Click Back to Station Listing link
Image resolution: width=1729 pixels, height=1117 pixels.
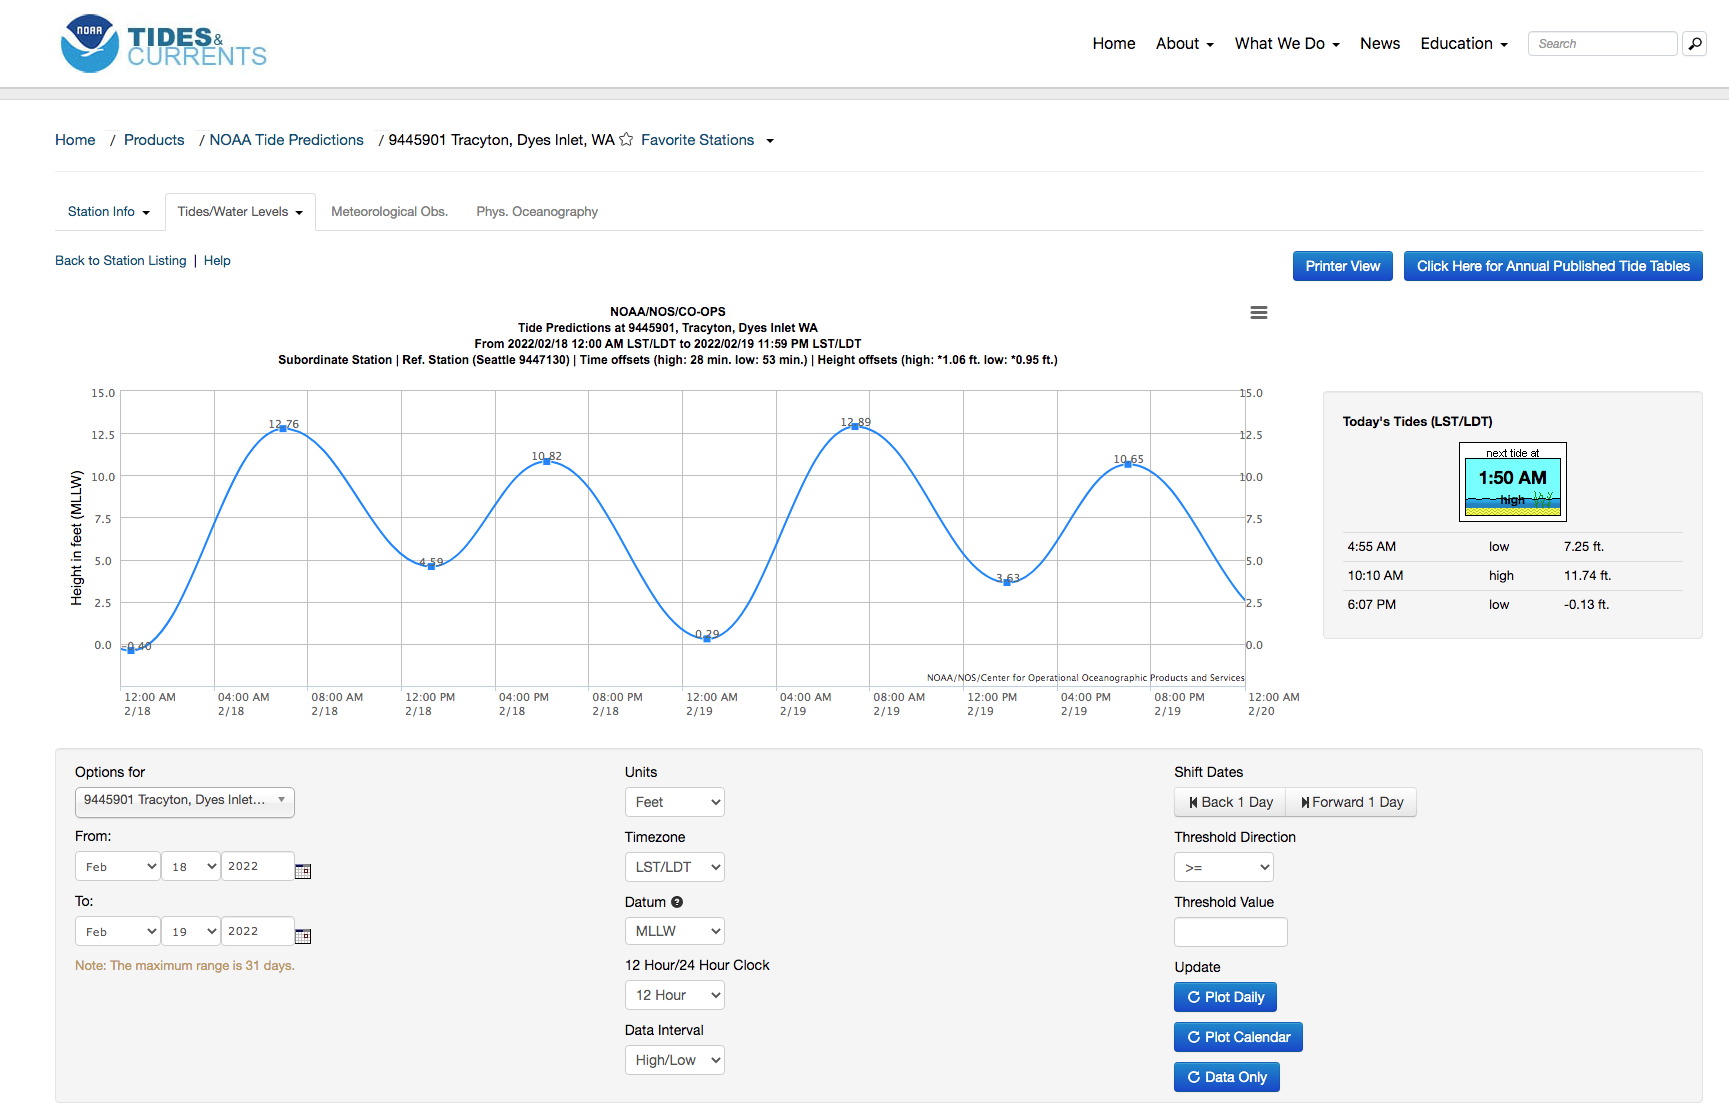pyautogui.click(x=121, y=261)
